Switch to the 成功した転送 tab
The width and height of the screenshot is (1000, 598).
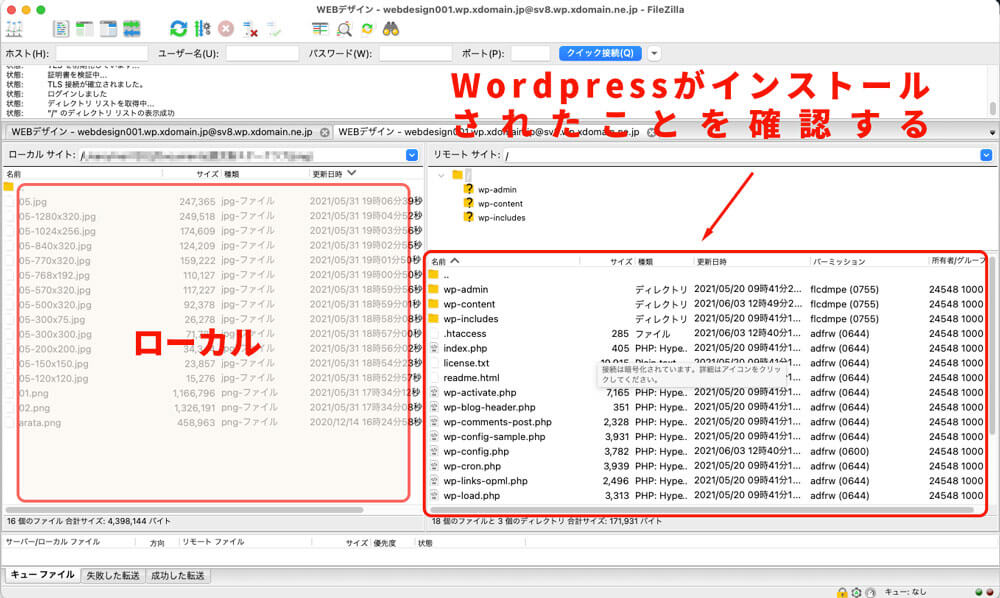177,576
